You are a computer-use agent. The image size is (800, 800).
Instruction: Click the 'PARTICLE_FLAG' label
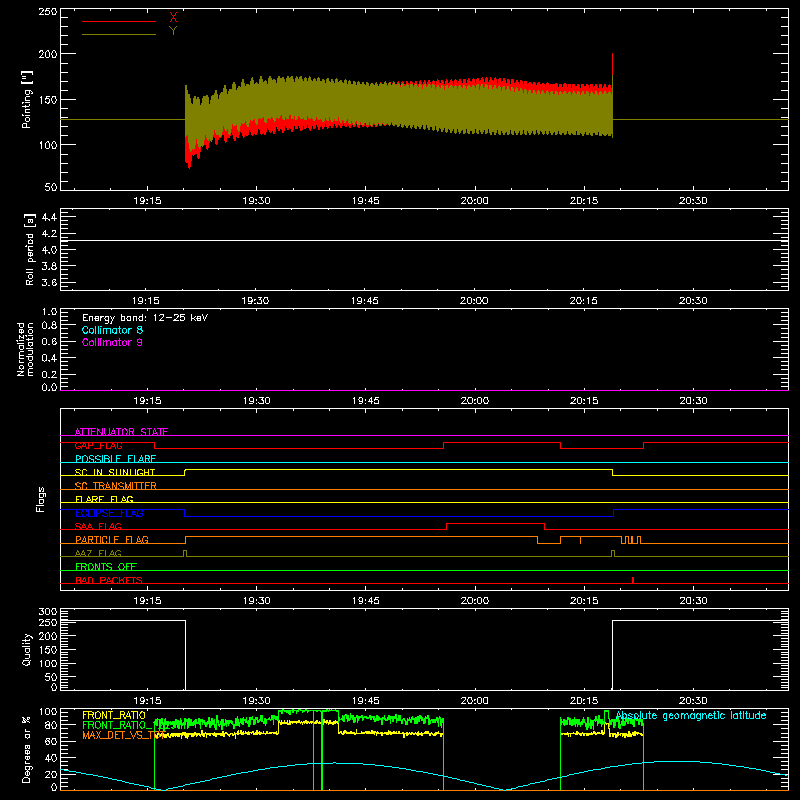[112, 539]
